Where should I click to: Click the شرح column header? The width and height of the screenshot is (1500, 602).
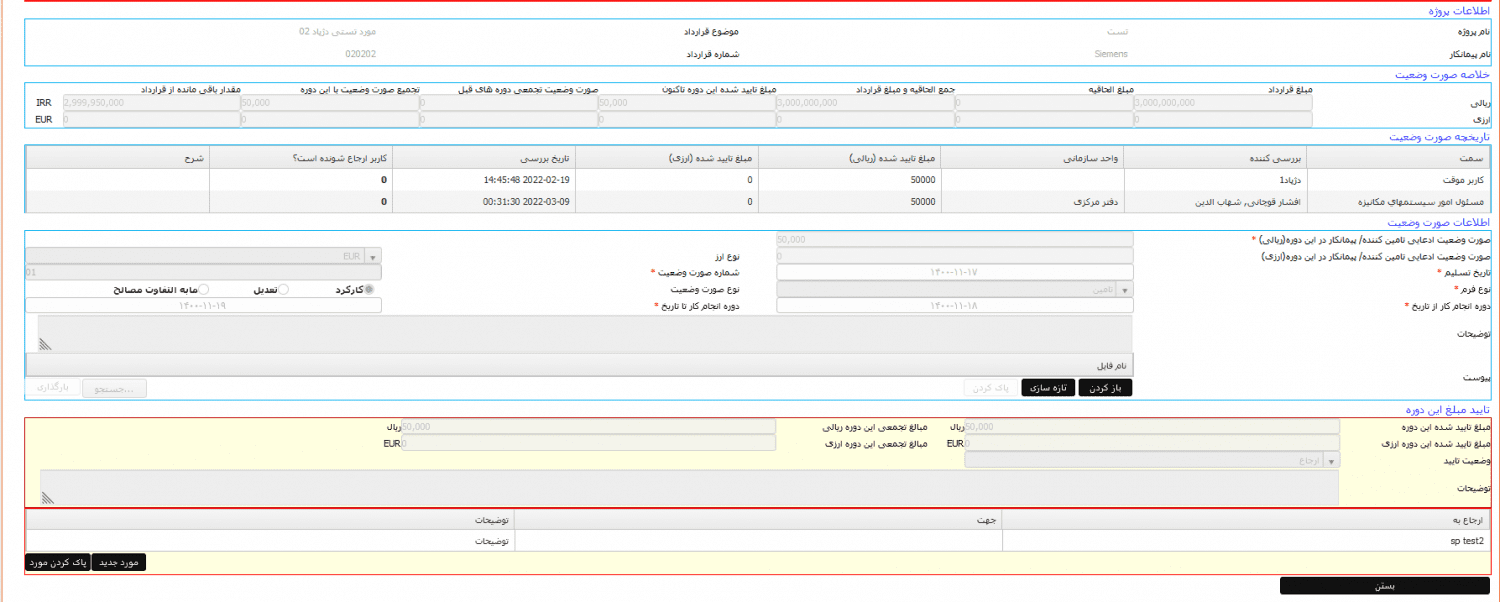(x=118, y=158)
